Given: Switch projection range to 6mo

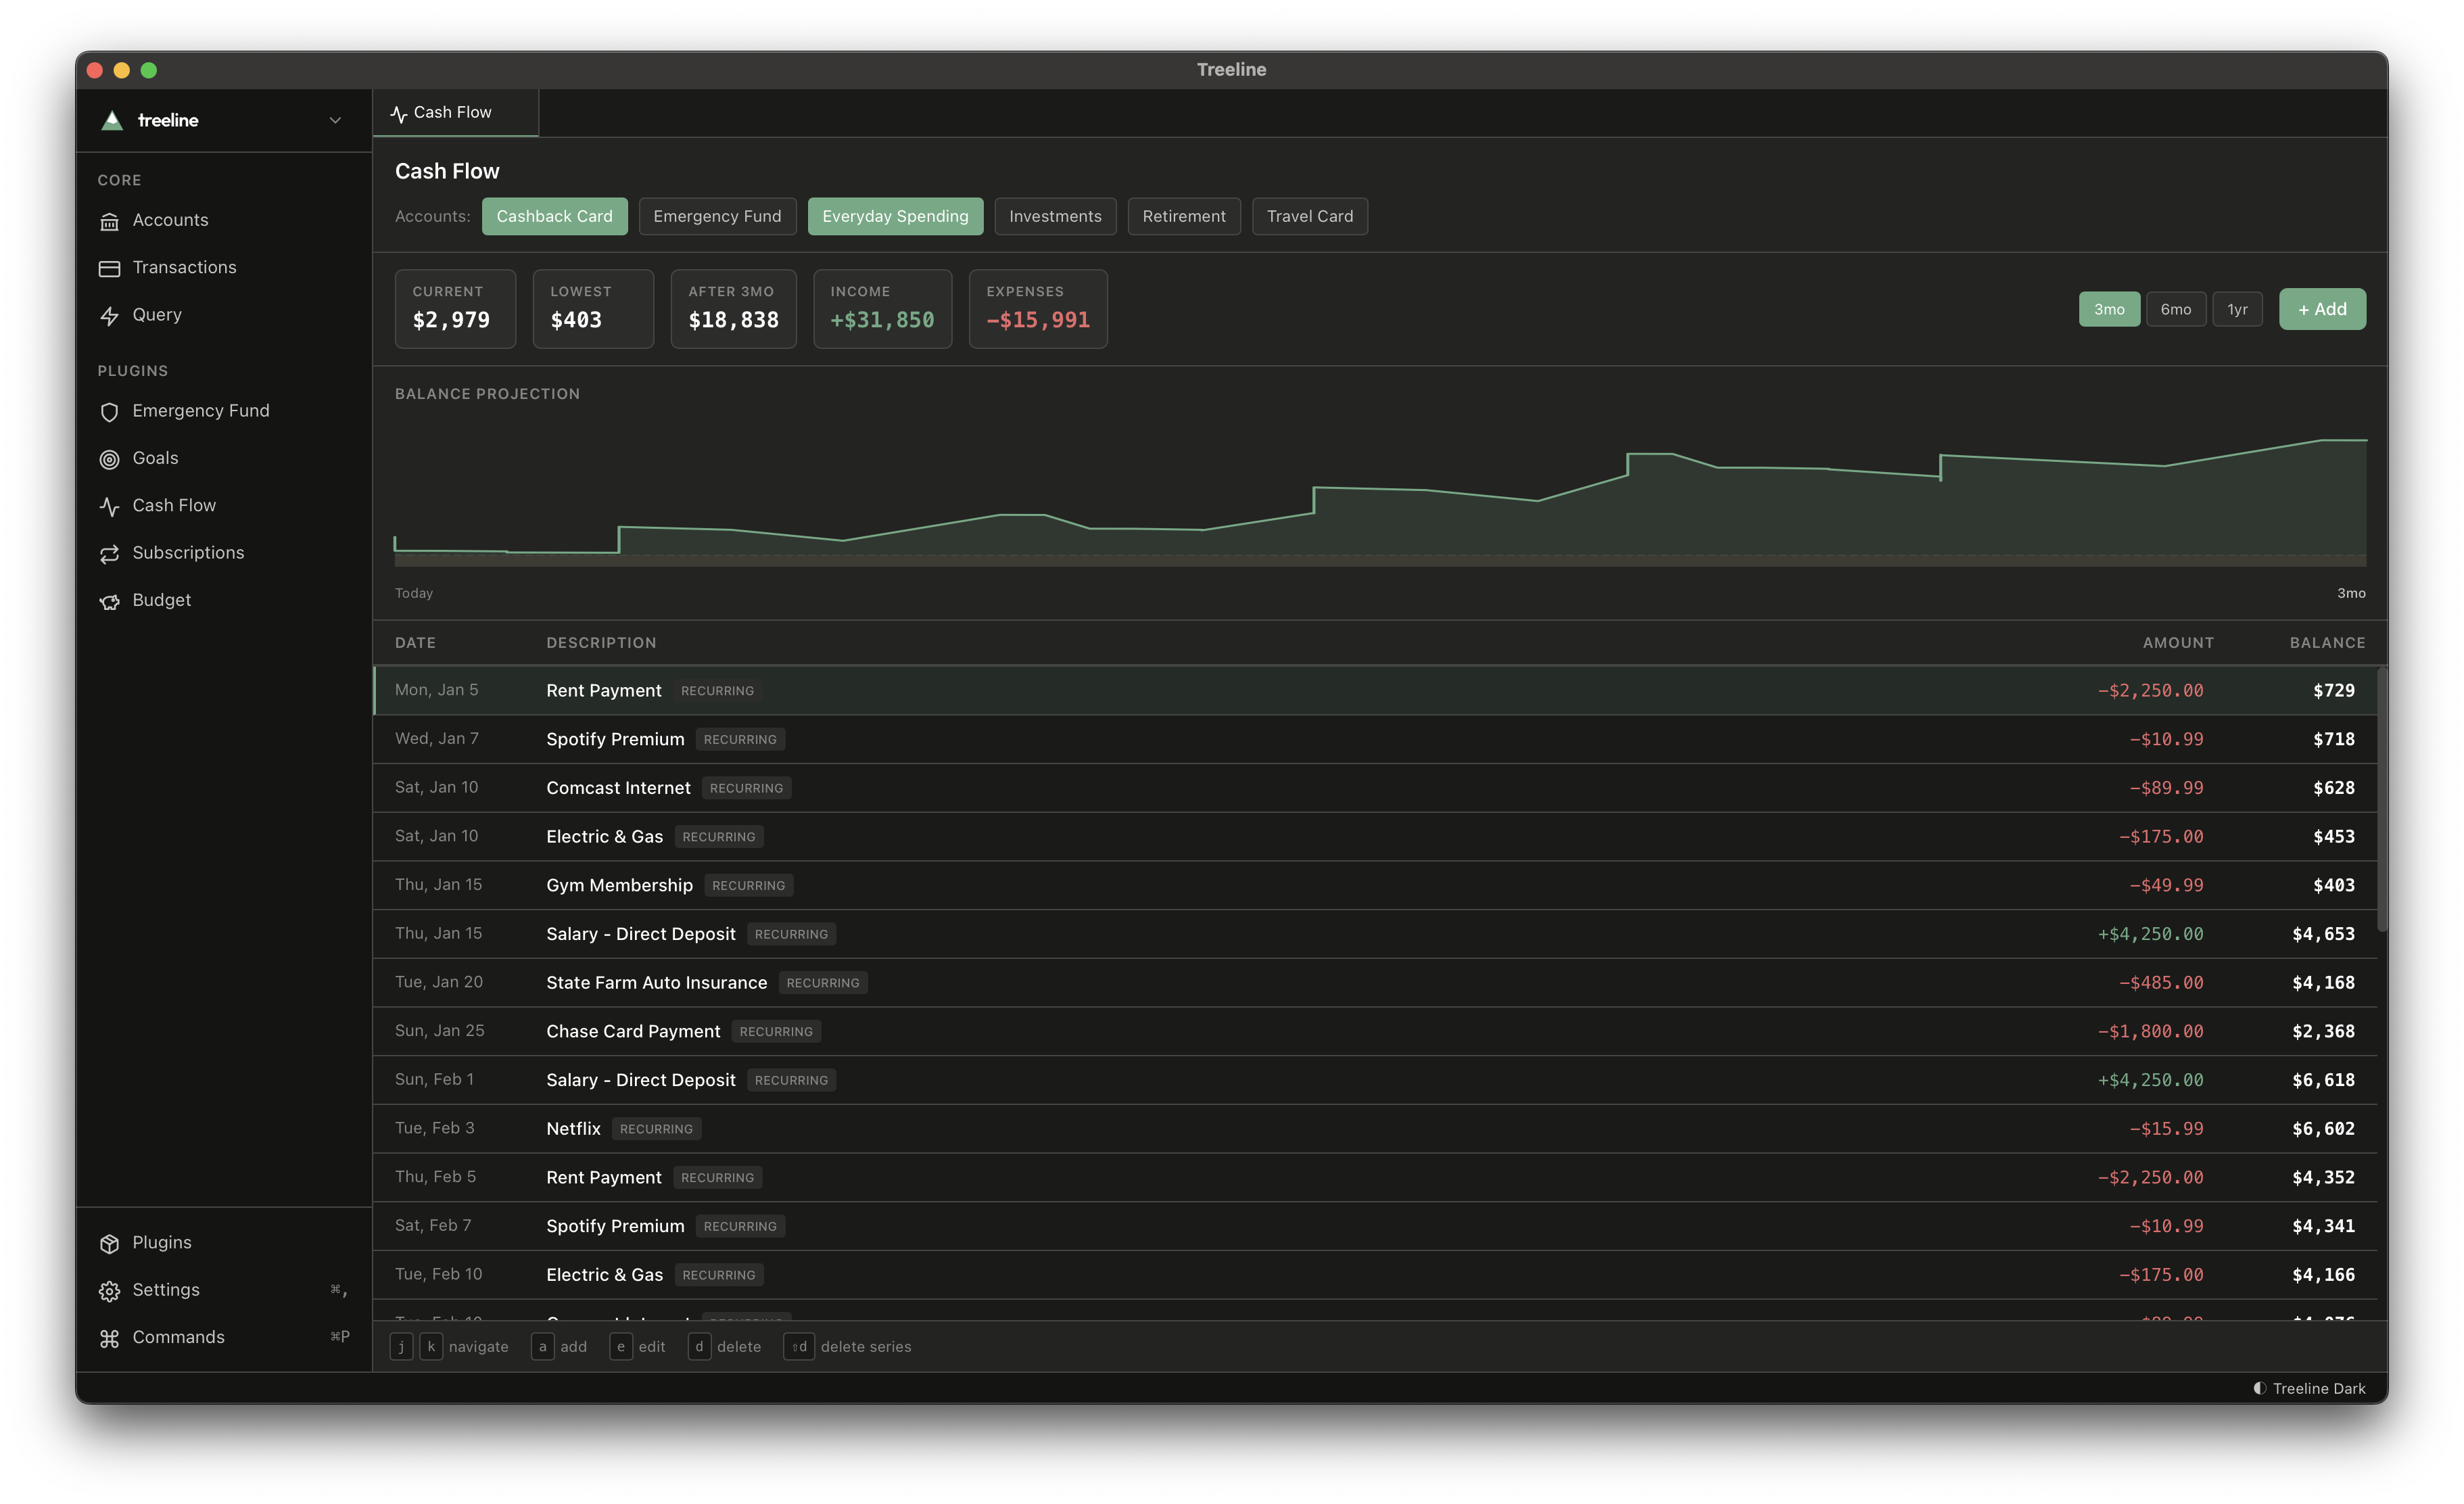Looking at the screenshot, I should click(2176, 309).
